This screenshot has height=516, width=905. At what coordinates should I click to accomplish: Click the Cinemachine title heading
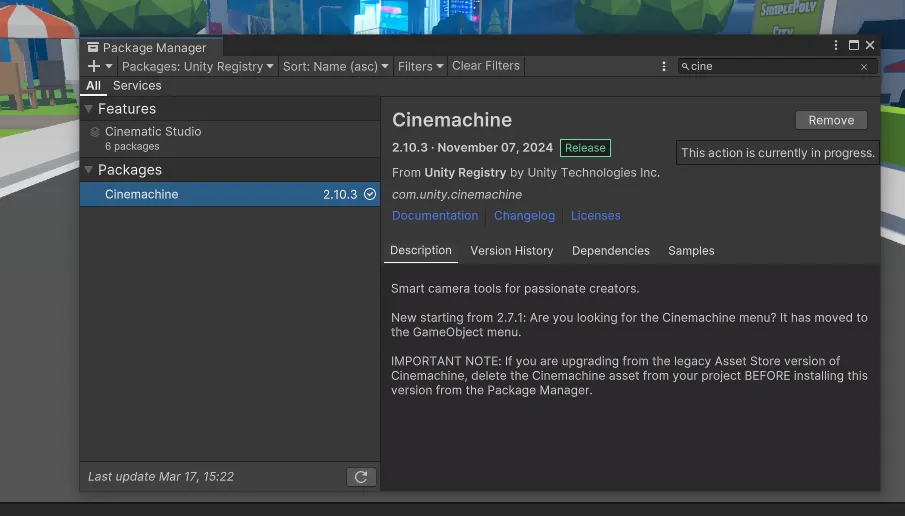point(452,120)
